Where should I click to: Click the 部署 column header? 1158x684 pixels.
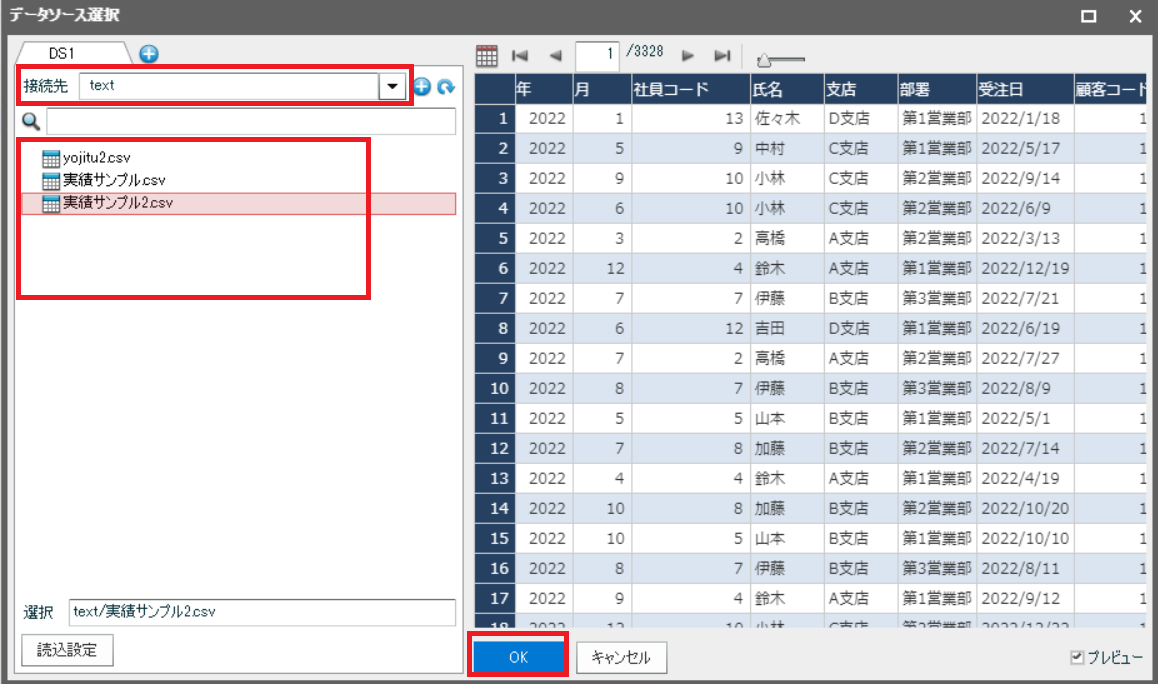pyautogui.click(x=937, y=89)
